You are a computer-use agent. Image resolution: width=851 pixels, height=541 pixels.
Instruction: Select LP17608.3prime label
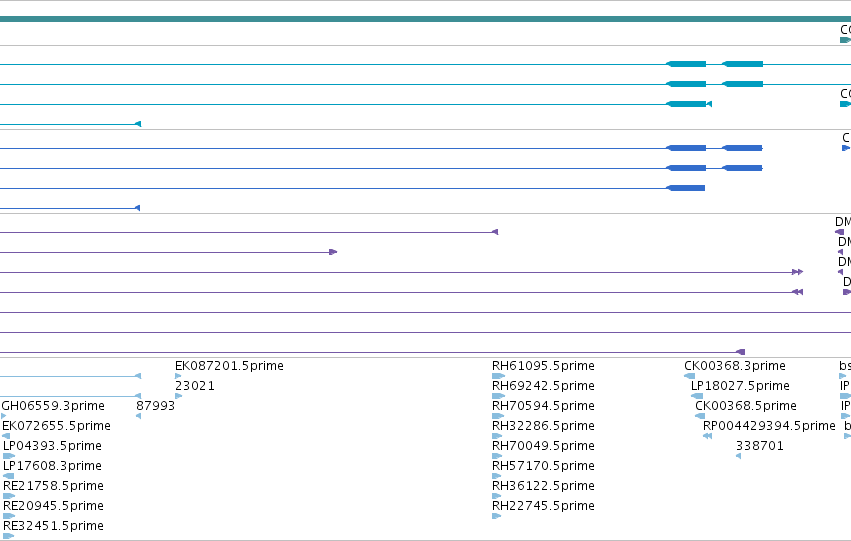tap(52, 466)
